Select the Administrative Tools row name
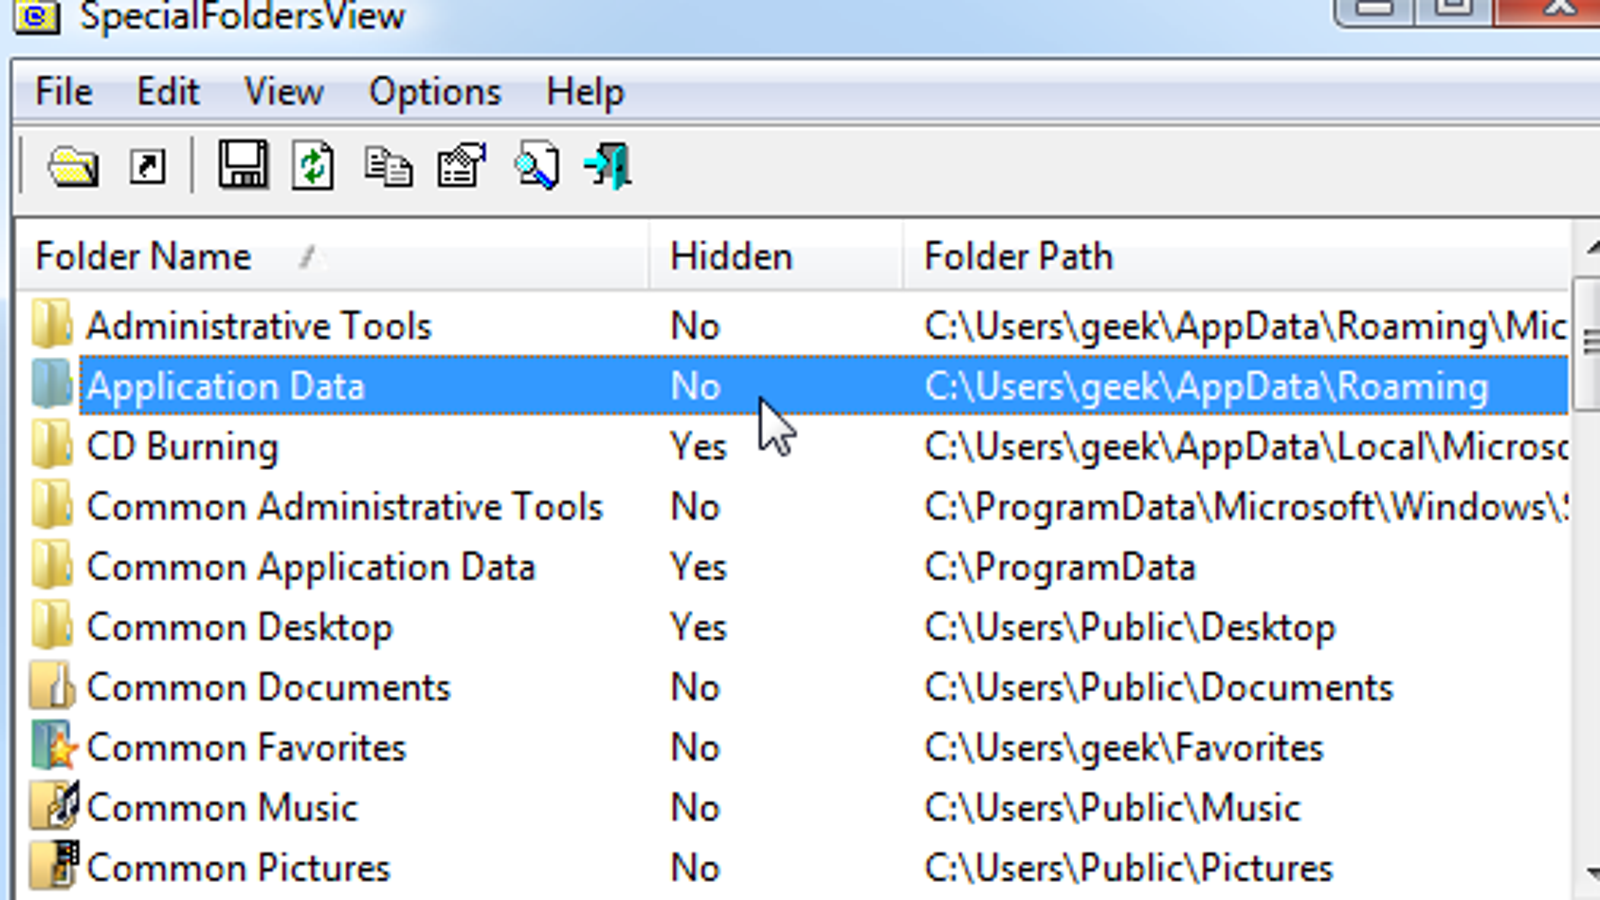Viewport: 1600px width, 900px height. point(259,326)
